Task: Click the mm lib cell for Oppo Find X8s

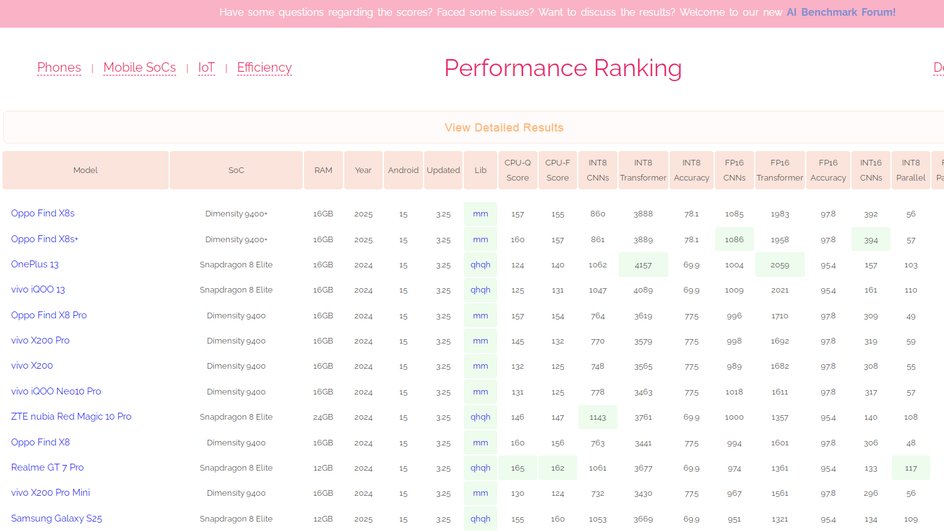Action: 480,214
